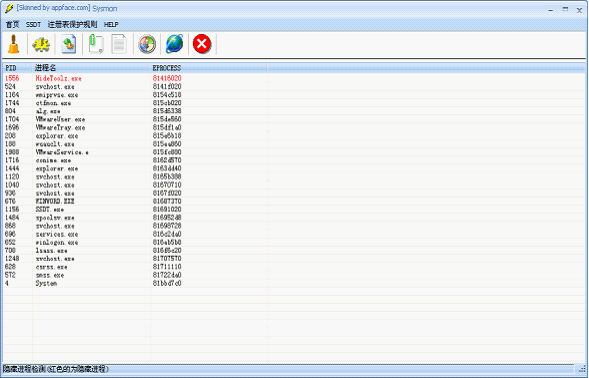Select explorer.exe row with PID 208
The image size is (589, 378).
point(294,136)
